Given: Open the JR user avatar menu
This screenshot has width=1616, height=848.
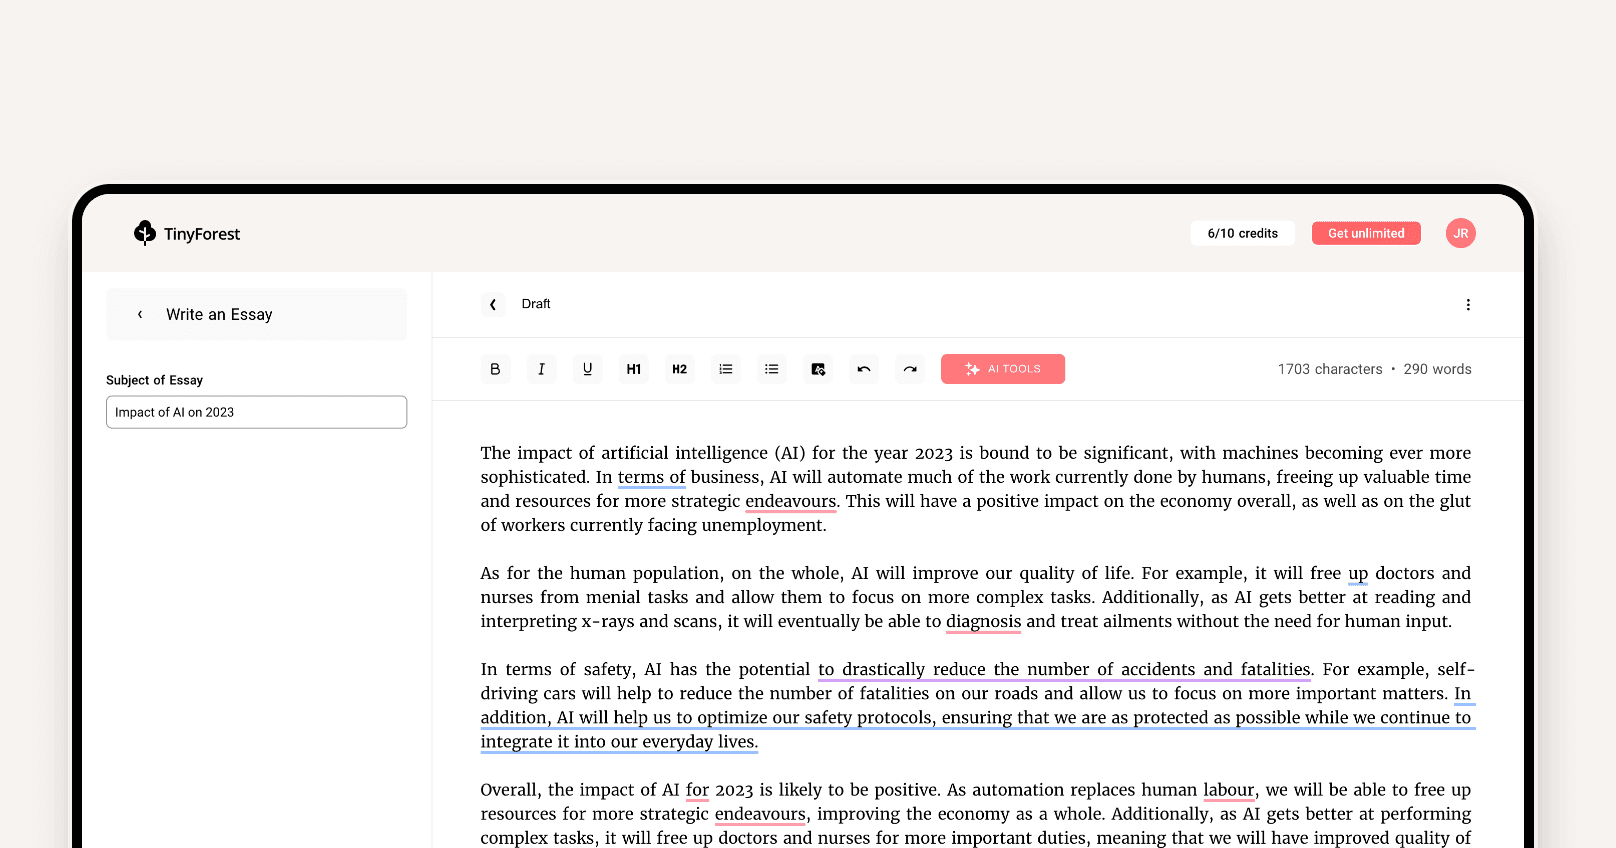Looking at the screenshot, I should pos(1460,233).
